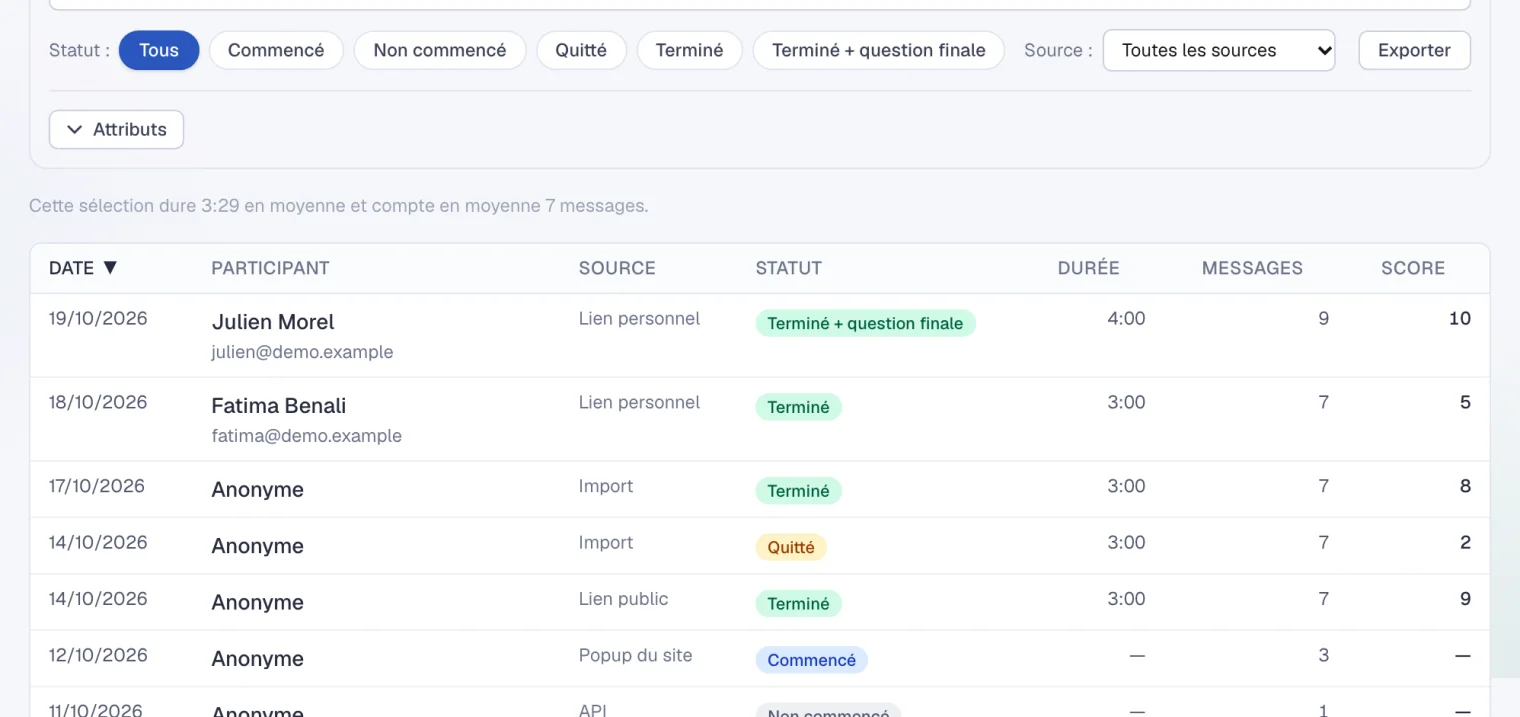
Task: Click the score 10 in Julien's row
Action: click(x=1460, y=319)
